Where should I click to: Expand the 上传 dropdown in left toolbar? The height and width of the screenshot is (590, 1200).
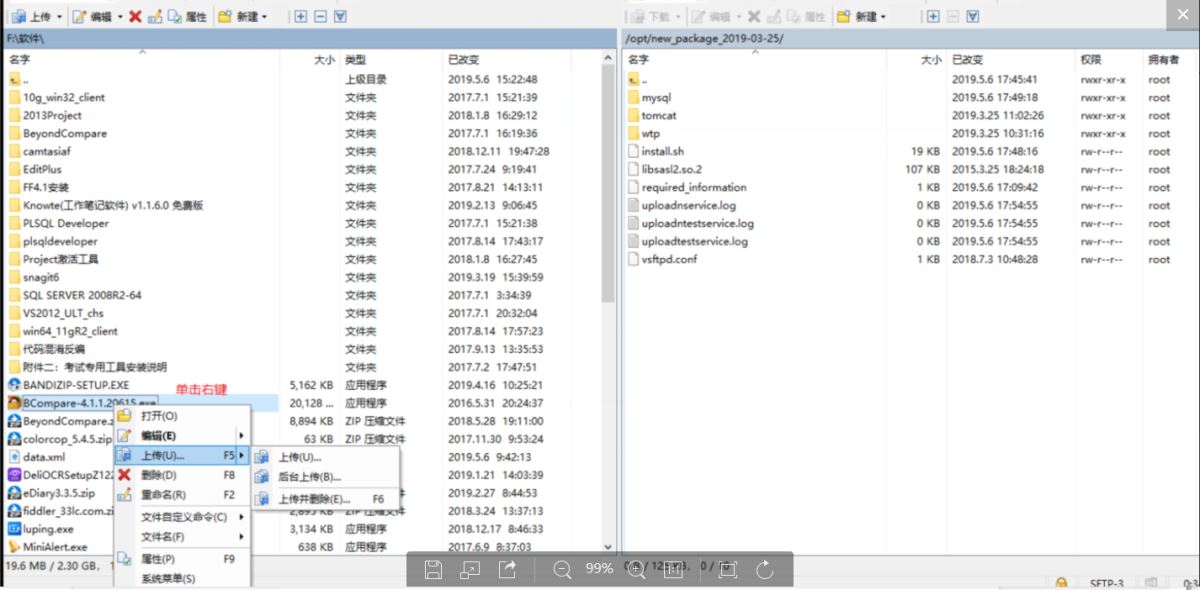coord(60,16)
